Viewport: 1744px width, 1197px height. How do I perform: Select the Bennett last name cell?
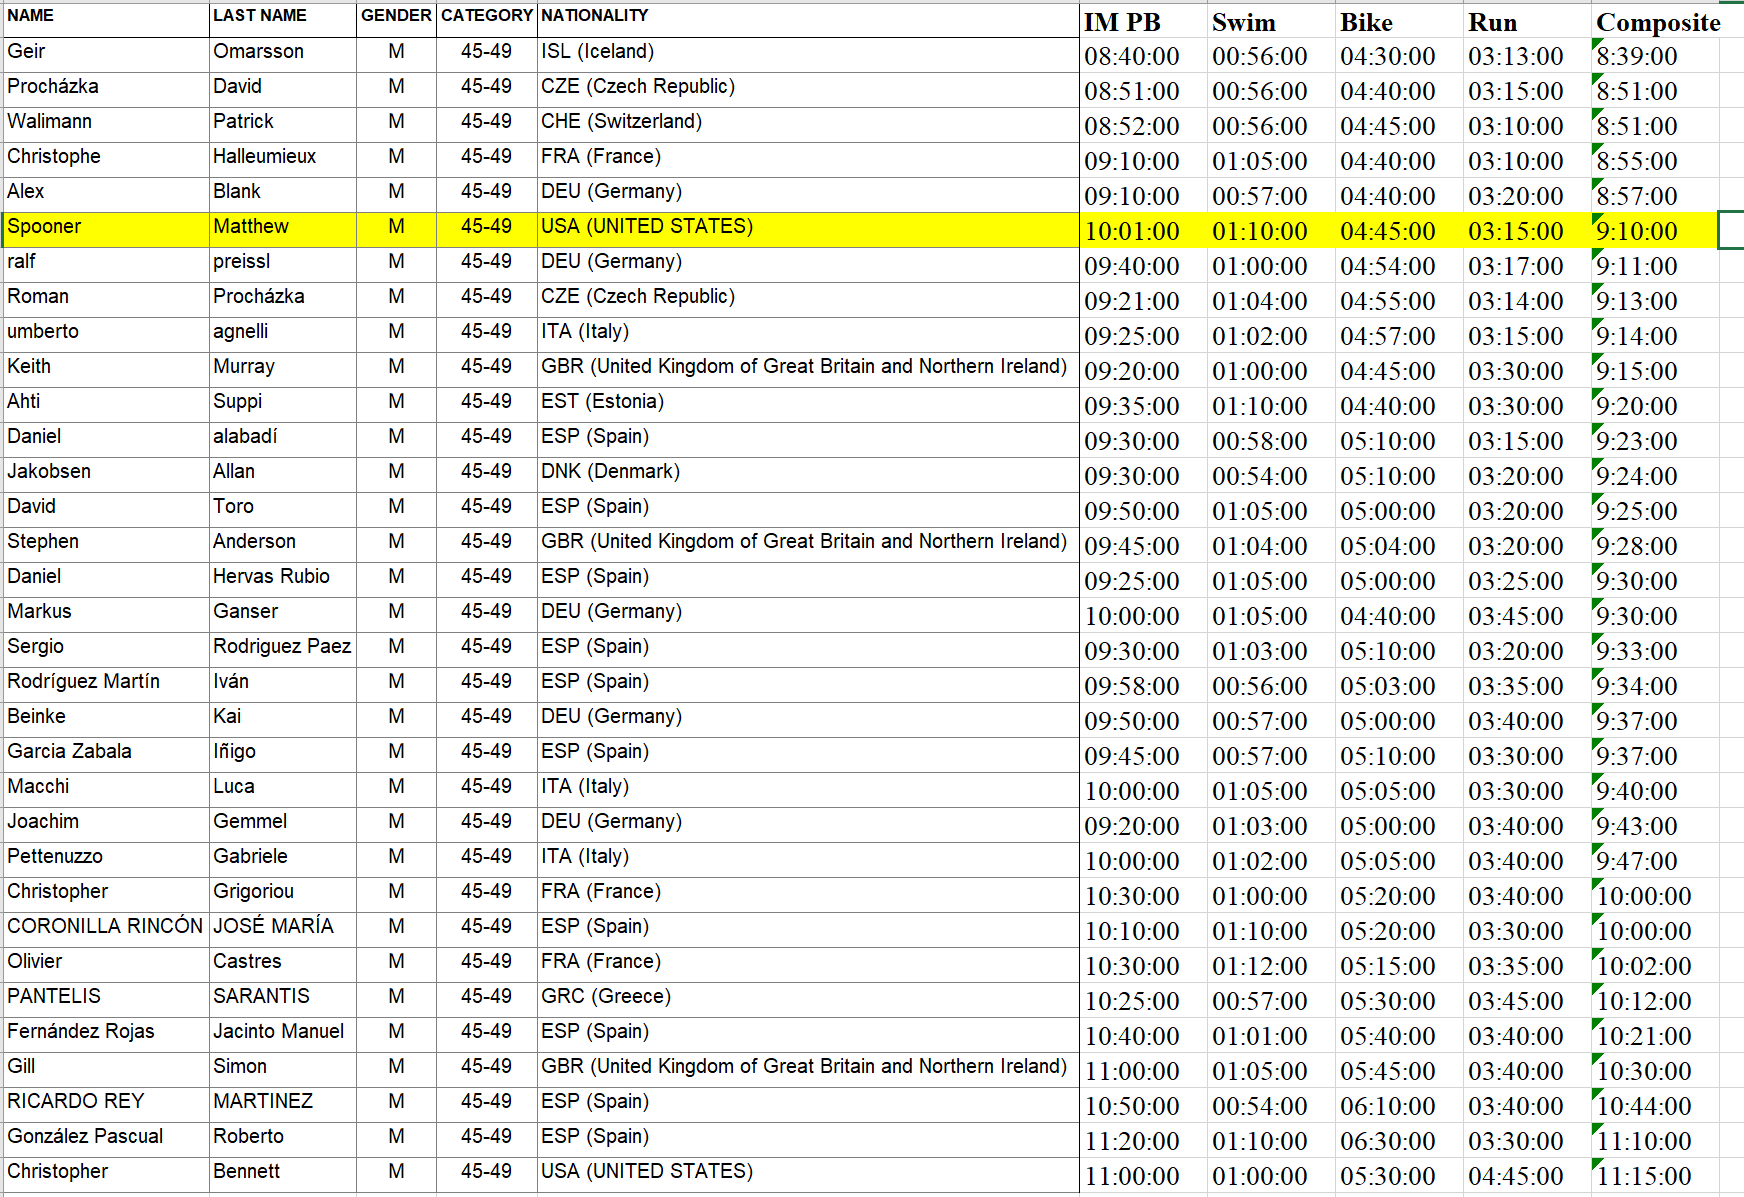pyautogui.click(x=283, y=1175)
